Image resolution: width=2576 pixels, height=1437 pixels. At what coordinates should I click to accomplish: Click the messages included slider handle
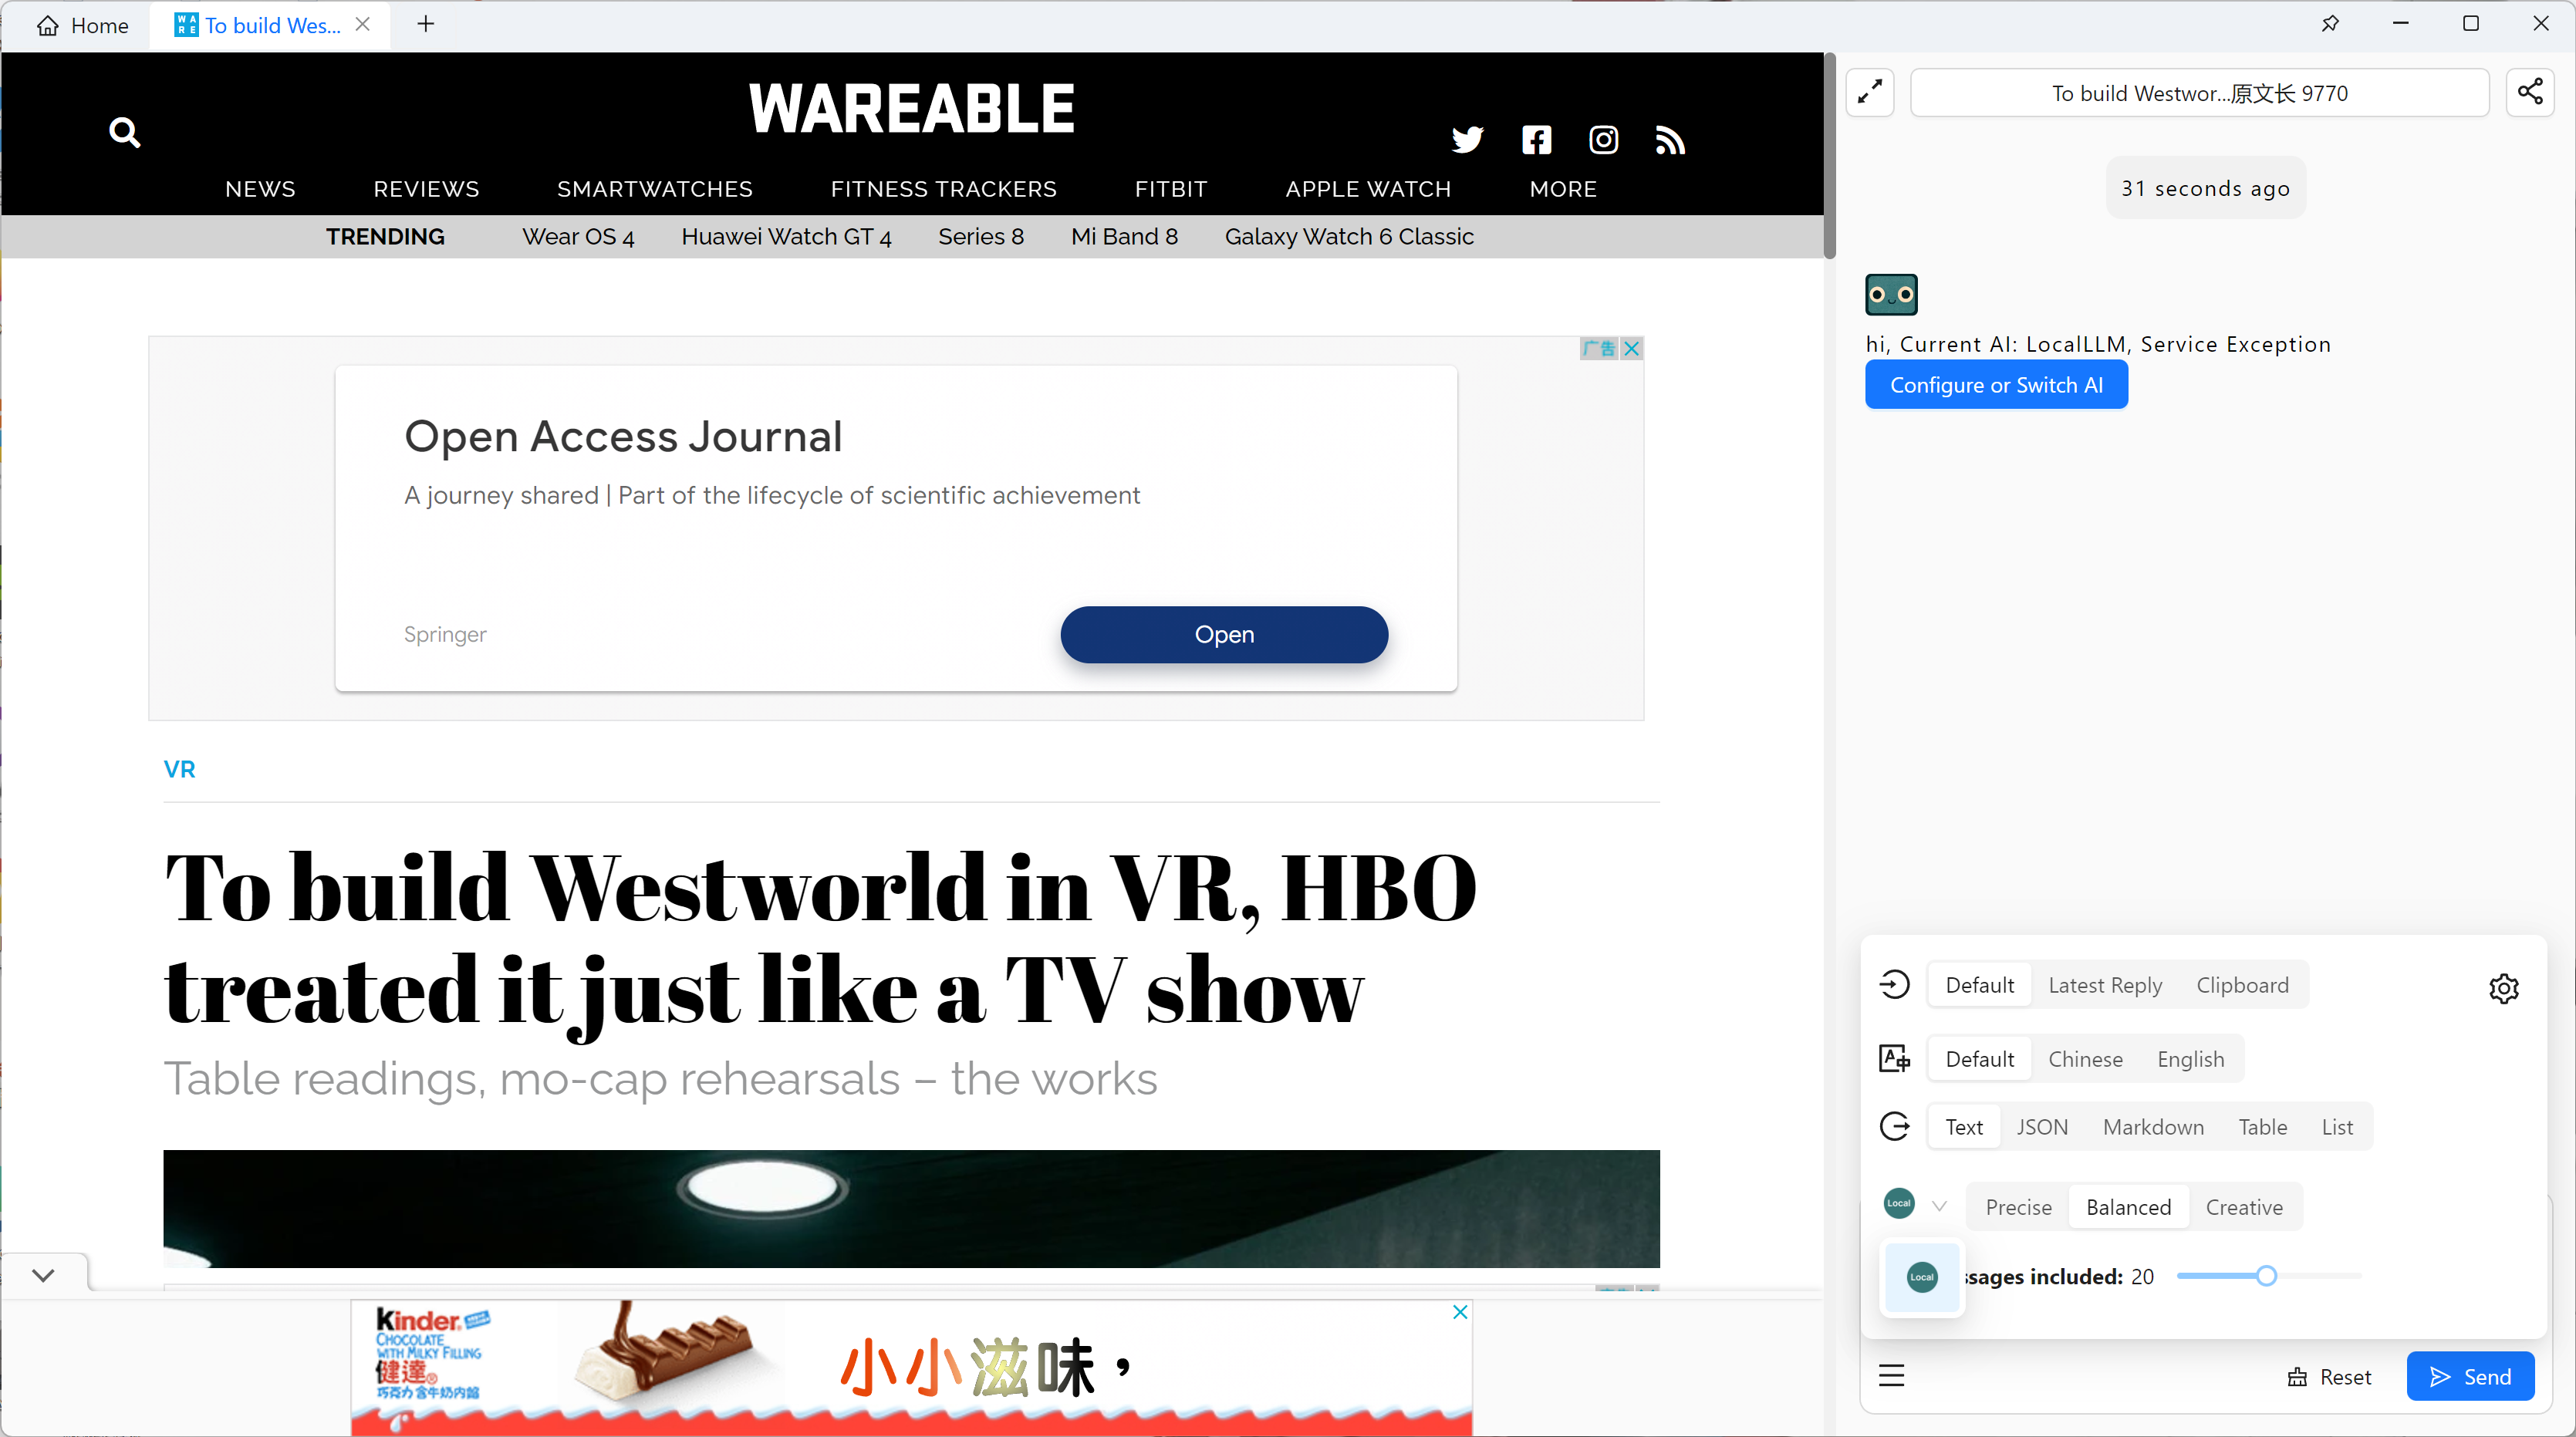coord(2266,1276)
